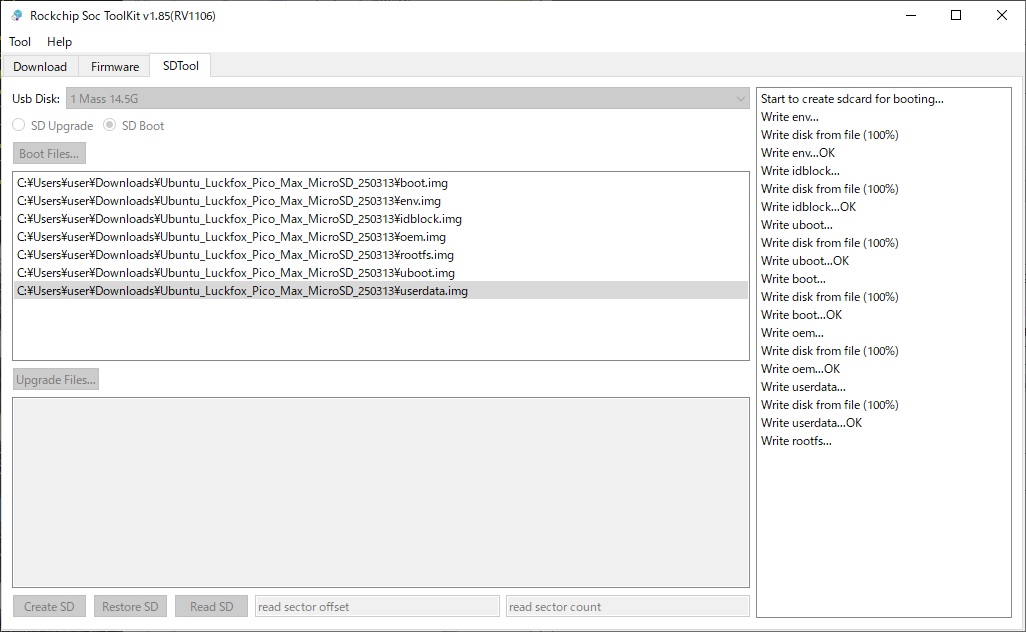This screenshot has width=1026, height=632.
Task: Click the Restore SD button
Action: coord(130,606)
